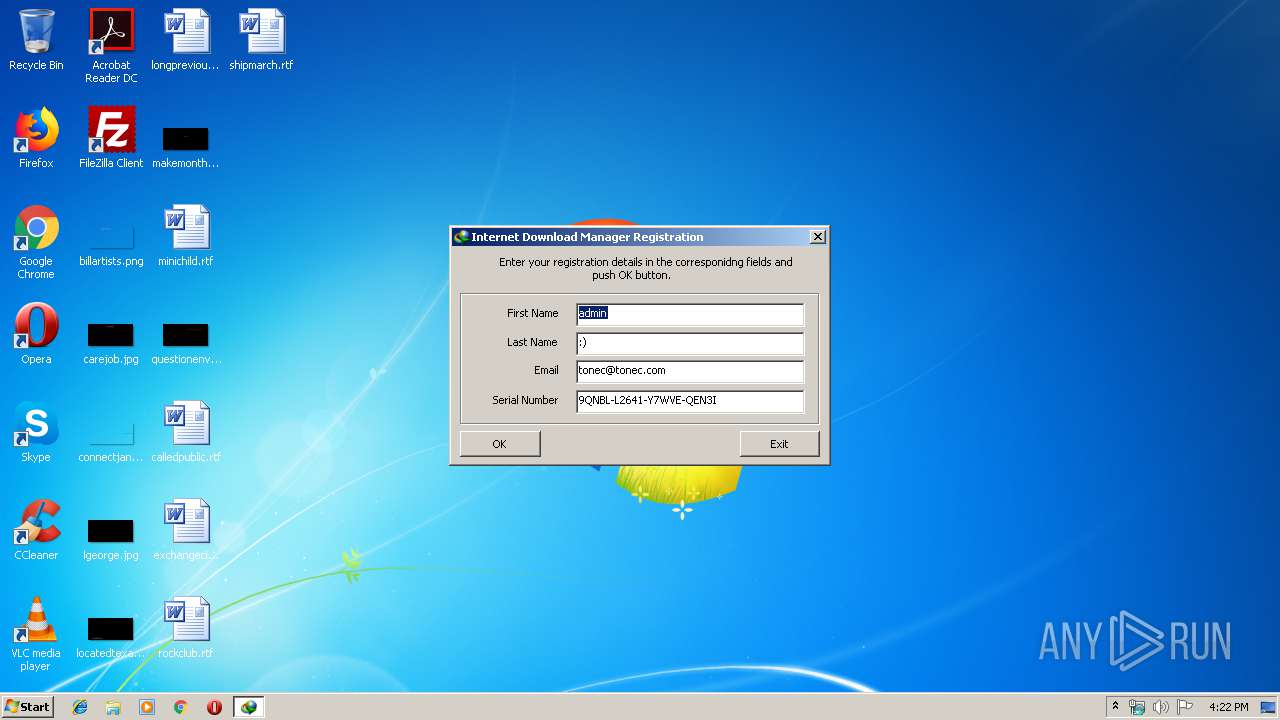Open Opera from the taskbar
This screenshot has height=720, width=1280.
click(x=214, y=707)
